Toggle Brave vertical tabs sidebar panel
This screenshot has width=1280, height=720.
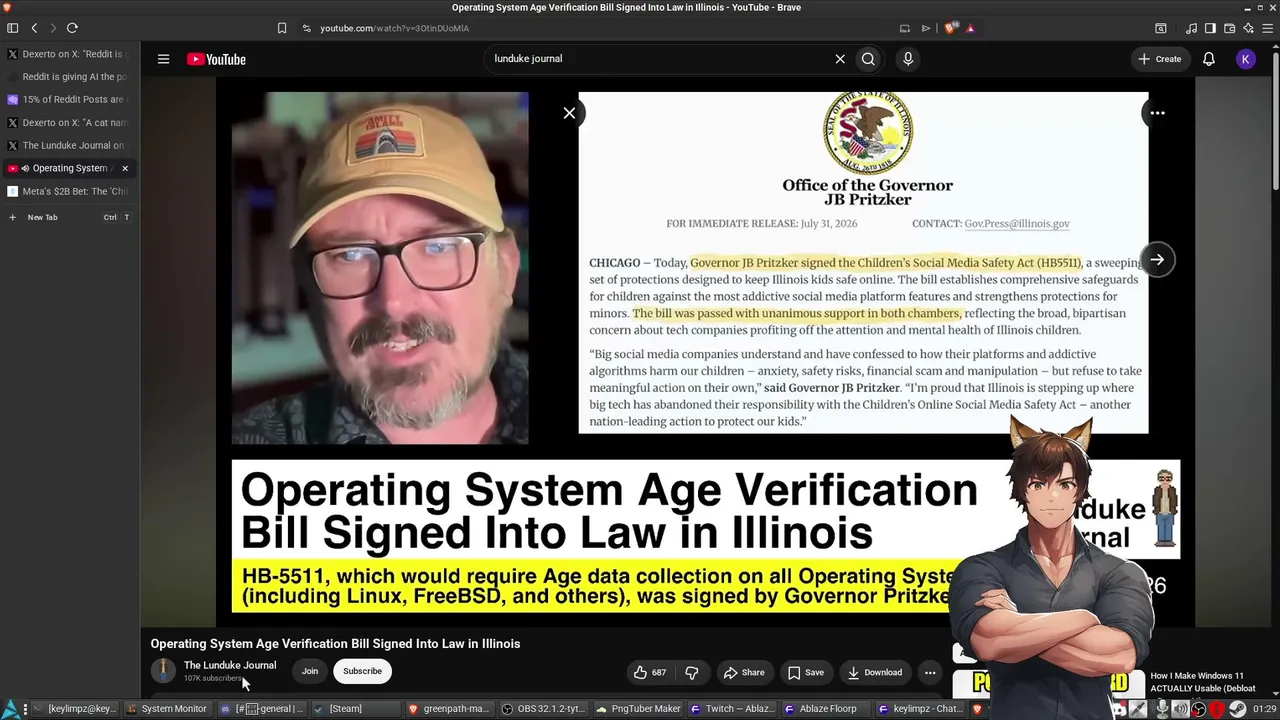[x=13, y=28]
